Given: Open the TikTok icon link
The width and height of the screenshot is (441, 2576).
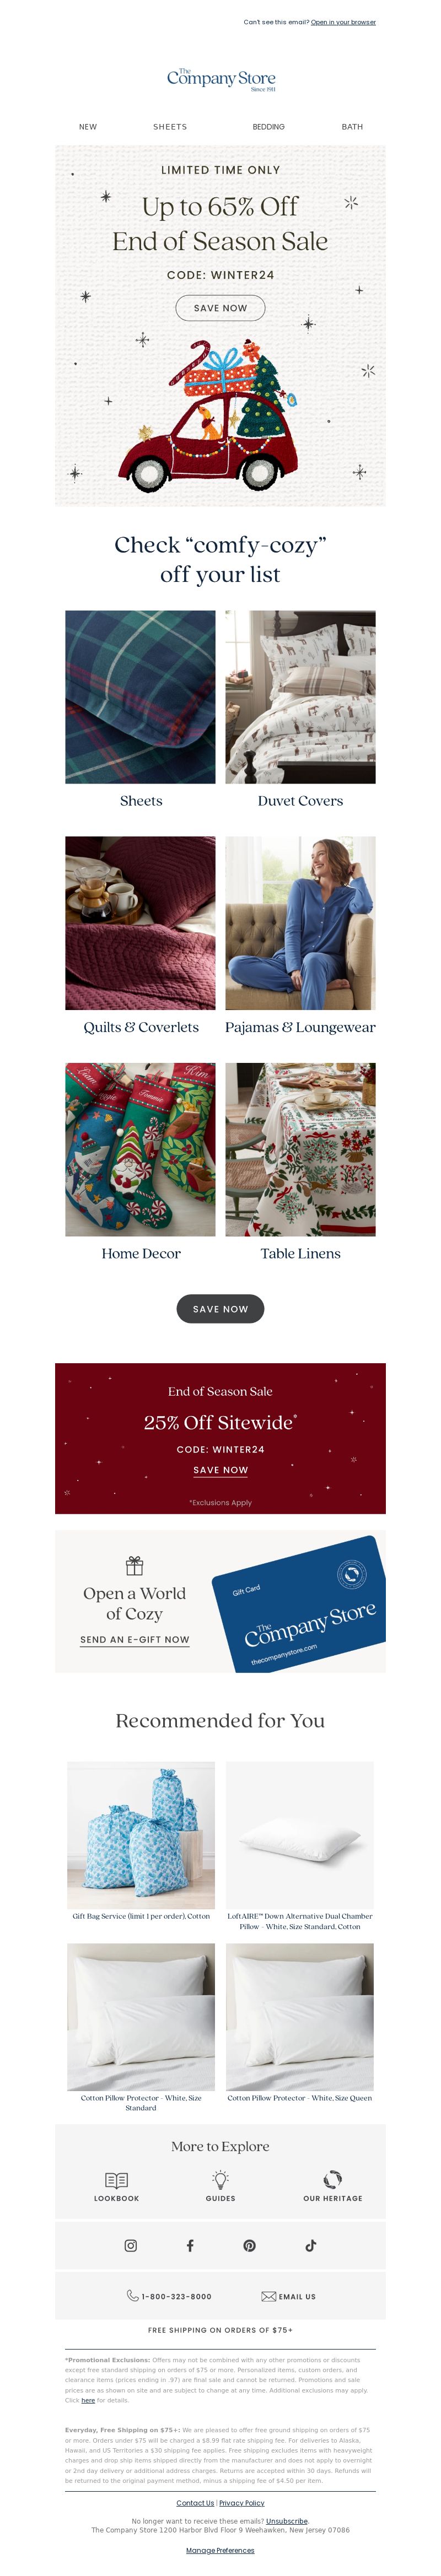Looking at the screenshot, I should click(310, 2245).
